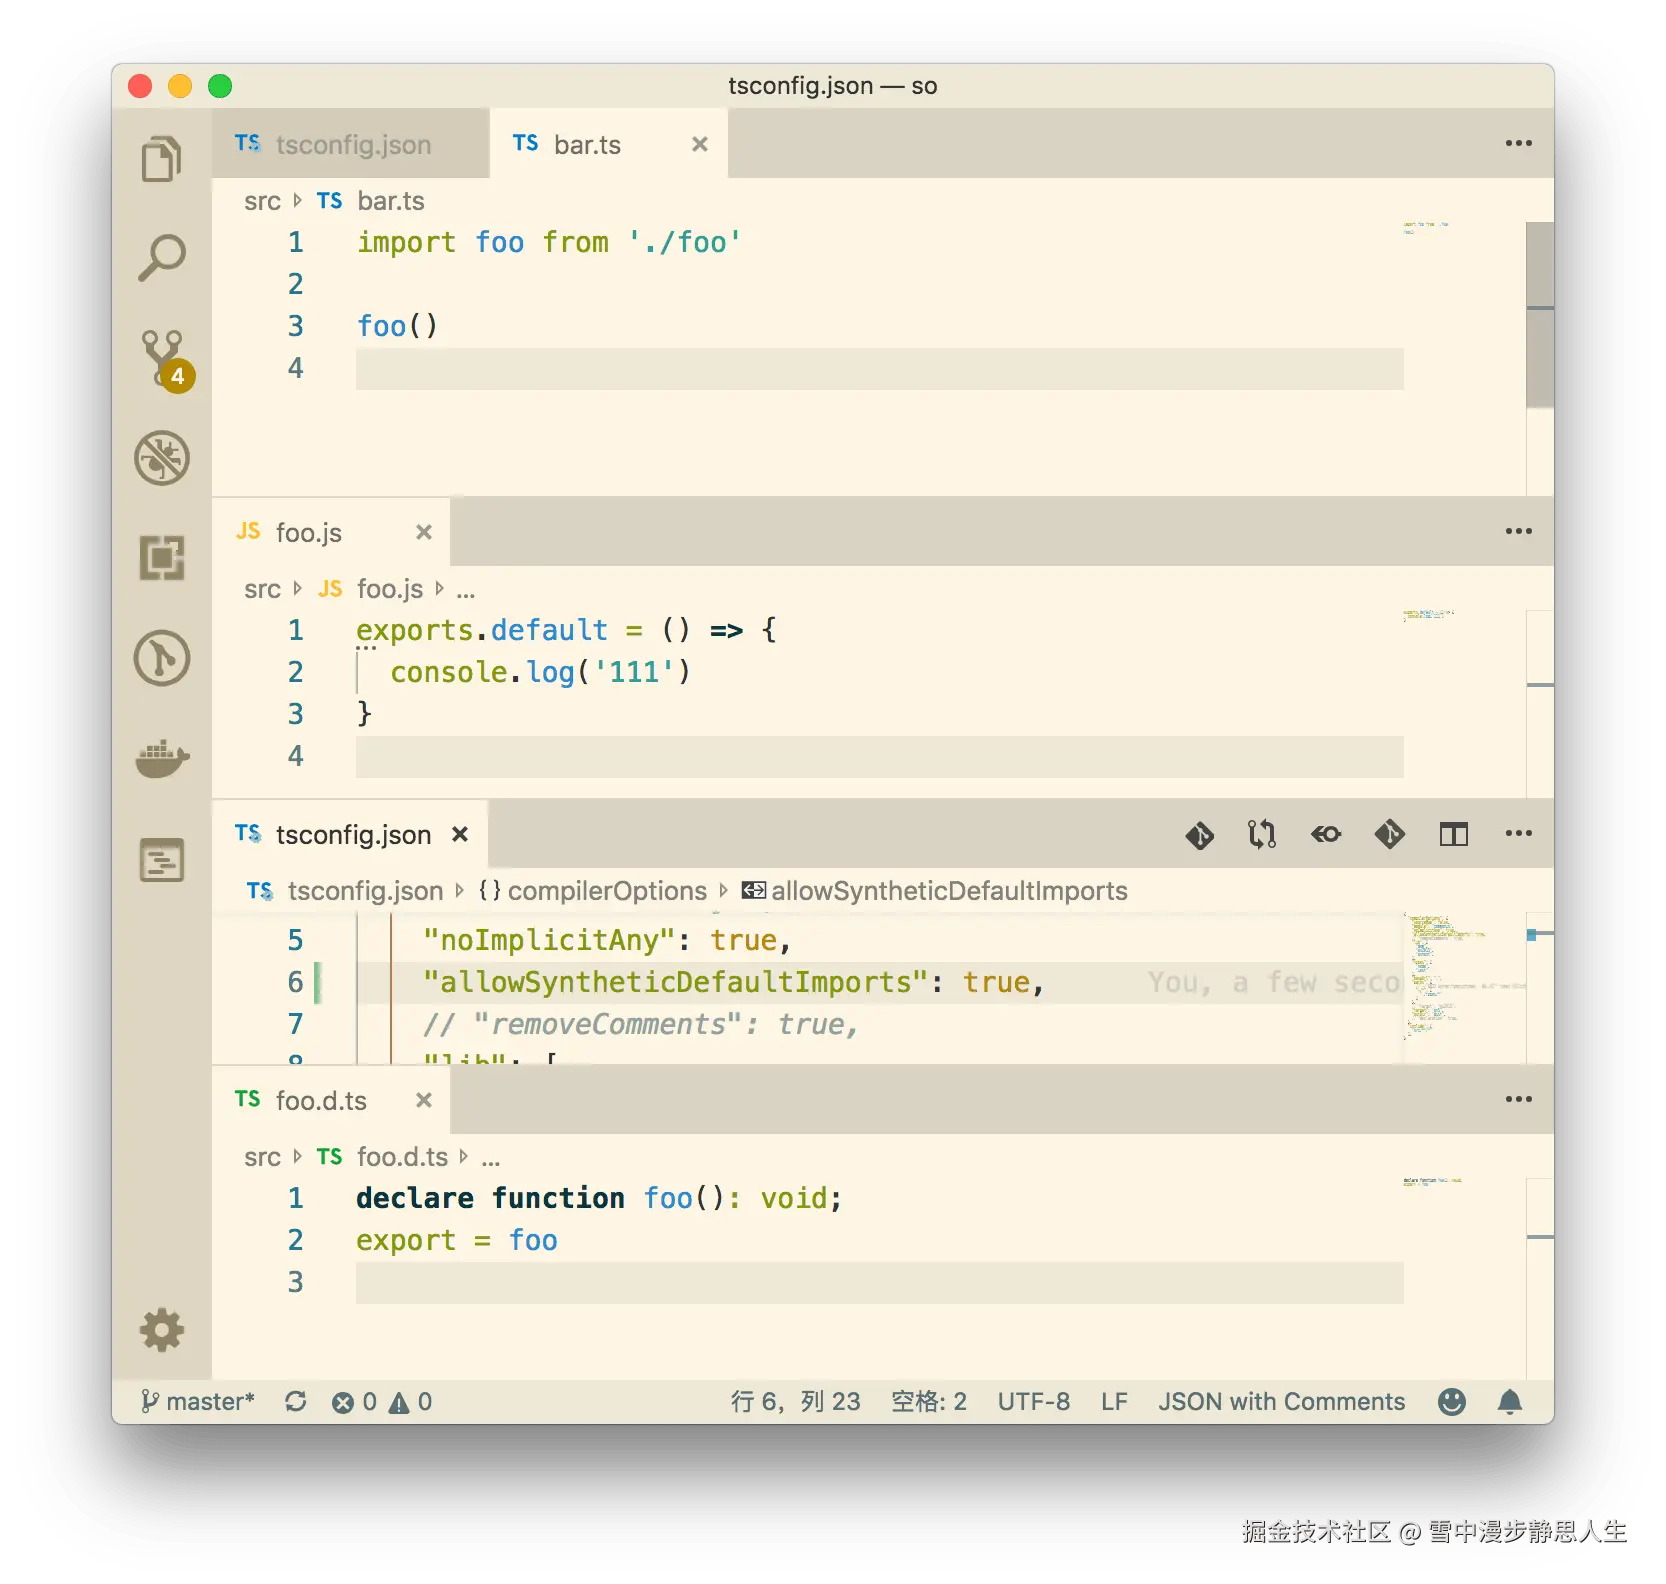Open more actions menu for bar.ts editor group

click(x=1518, y=143)
